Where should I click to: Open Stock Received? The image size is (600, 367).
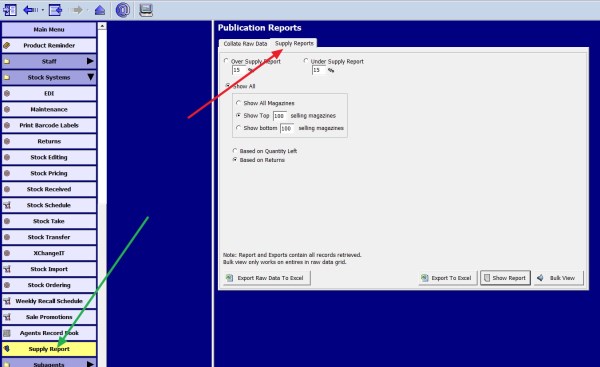click(x=49, y=189)
